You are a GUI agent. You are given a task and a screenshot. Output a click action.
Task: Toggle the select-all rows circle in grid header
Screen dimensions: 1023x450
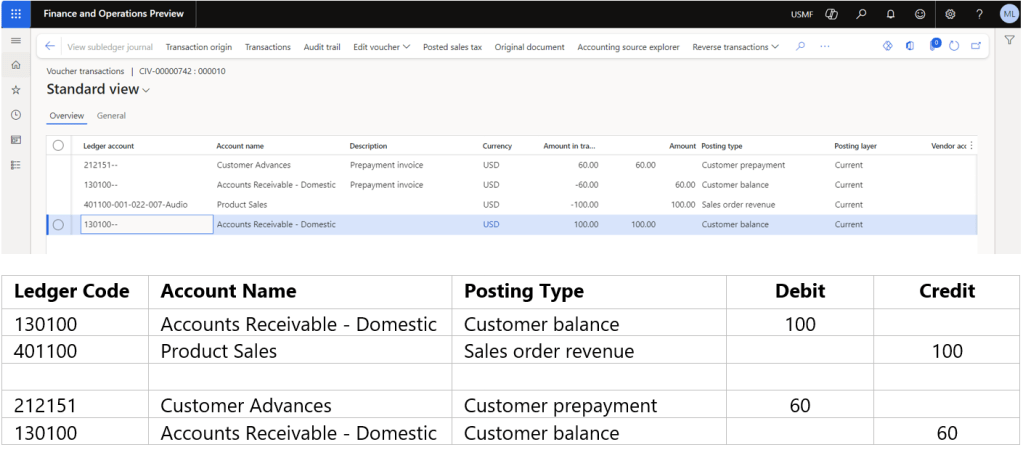(x=58, y=146)
